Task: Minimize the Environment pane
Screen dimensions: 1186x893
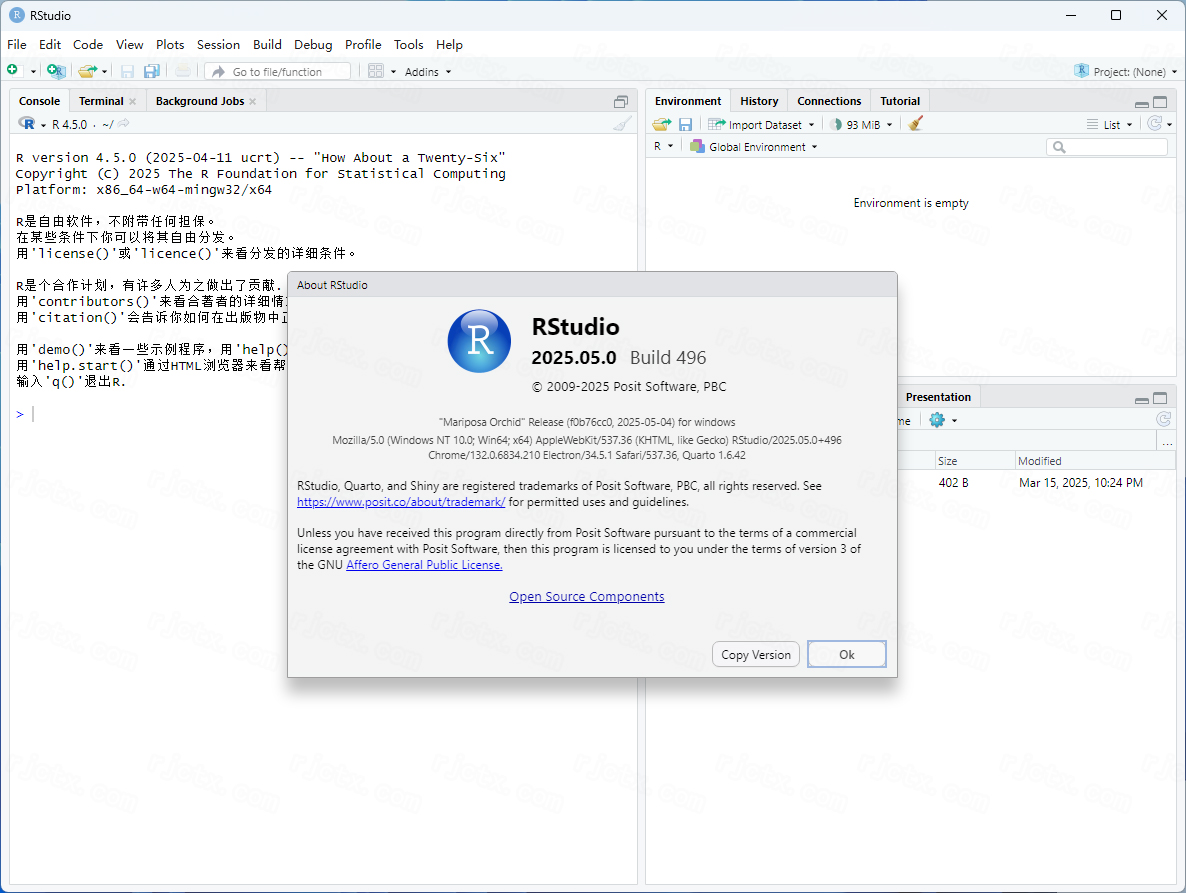Action: click(x=1142, y=104)
